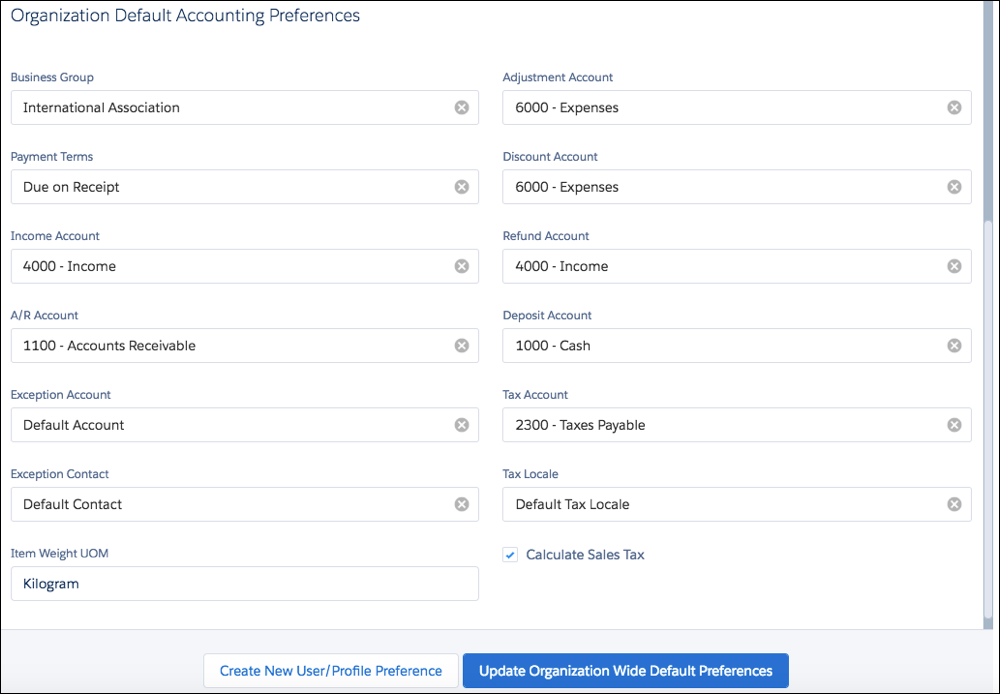Clear the A/R Account field value
The width and height of the screenshot is (1000, 694).
coord(462,346)
